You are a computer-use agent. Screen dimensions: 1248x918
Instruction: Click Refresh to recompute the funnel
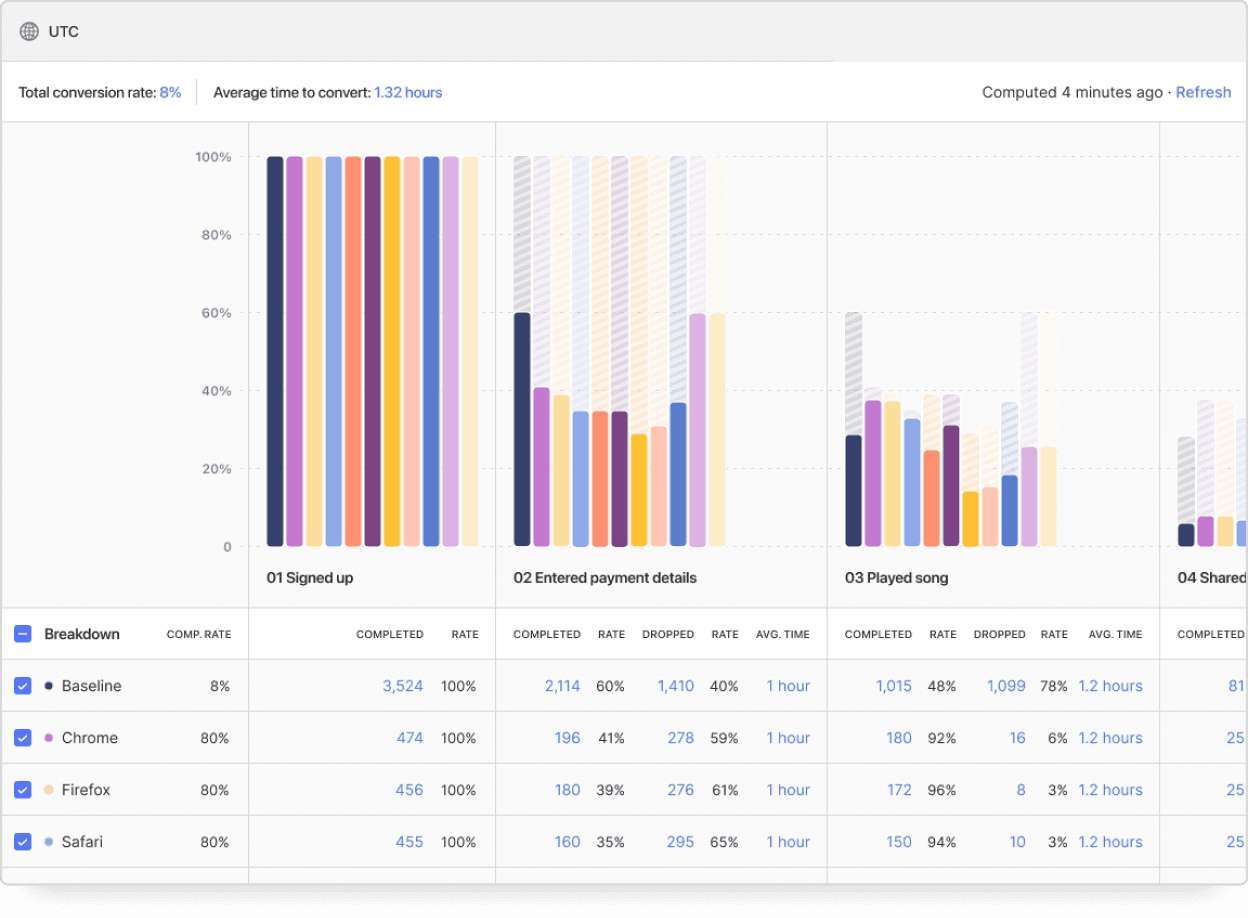tap(1203, 92)
